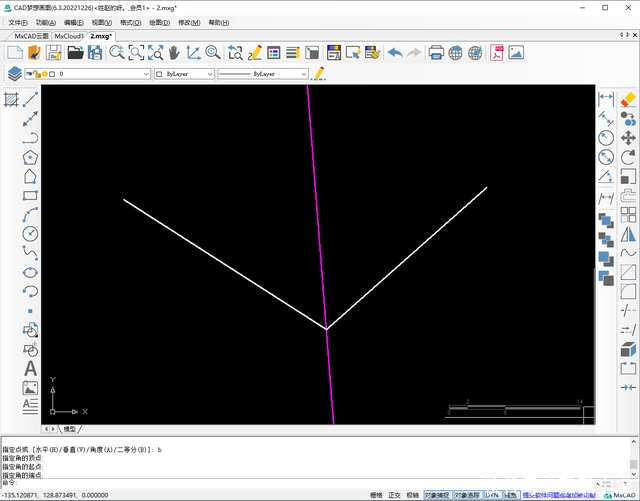The width and height of the screenshot is (640, 501).
Task: Open the 格式(O) menu
Action: [131, 22]
